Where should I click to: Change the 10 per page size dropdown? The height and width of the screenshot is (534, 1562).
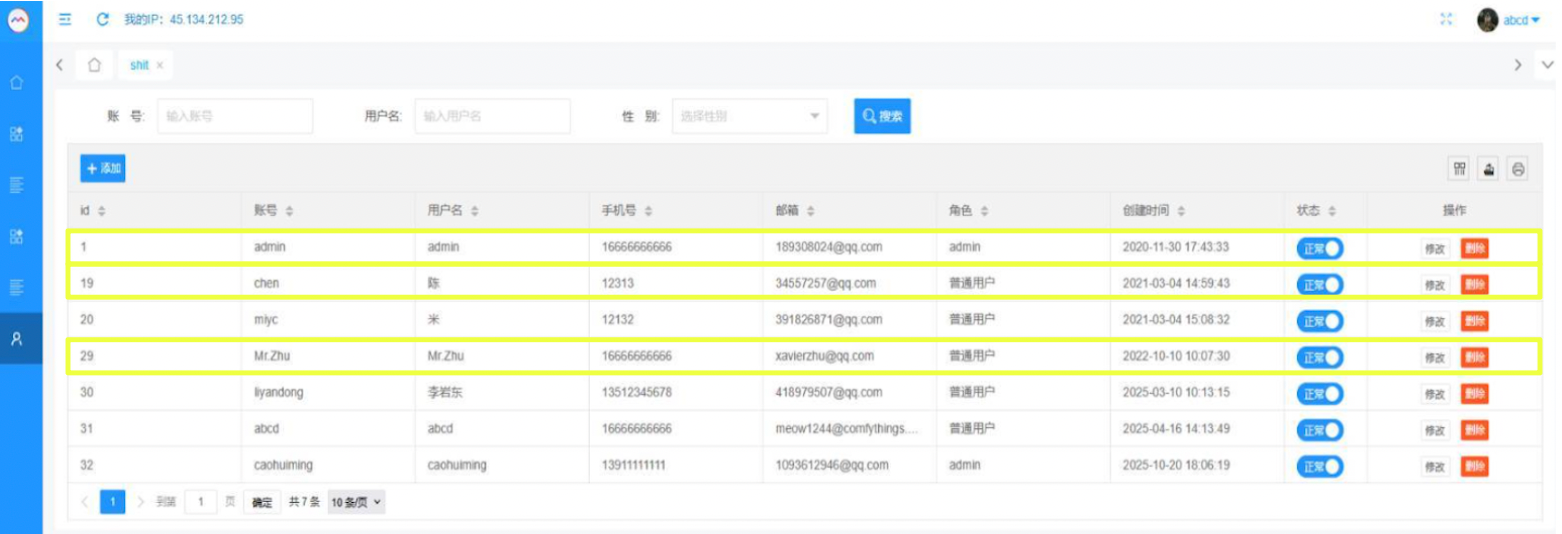pos(356,502)
